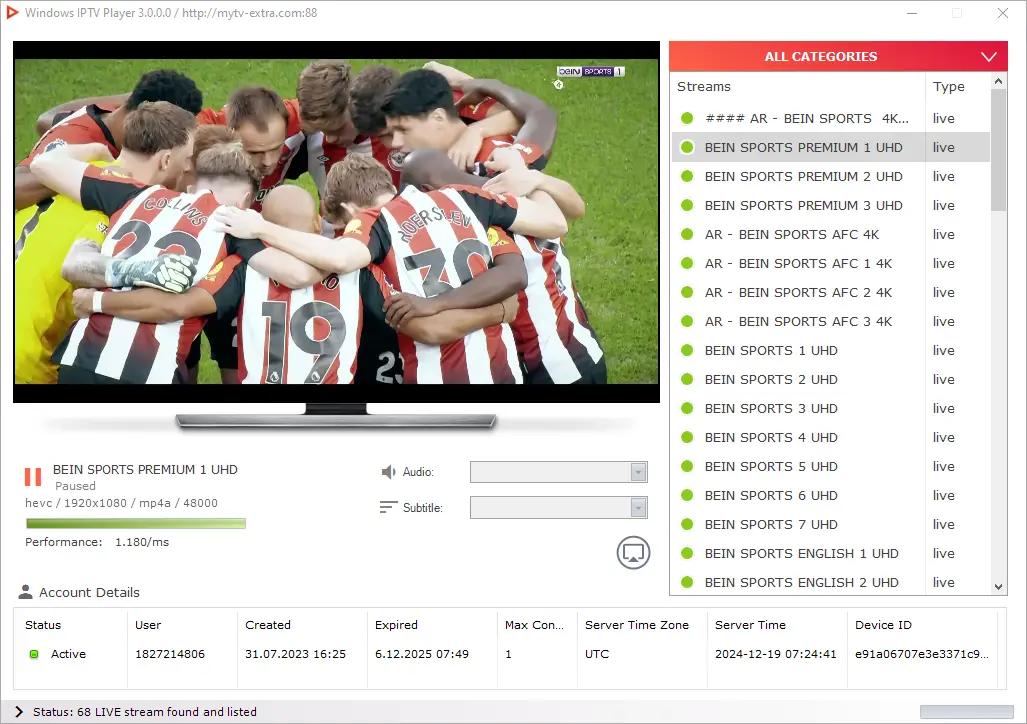Select BEIN SPORTS PREMIUM 3 UHD stream
The width and height of the screenshot is (1027, 724).
[x=831, y=205]
